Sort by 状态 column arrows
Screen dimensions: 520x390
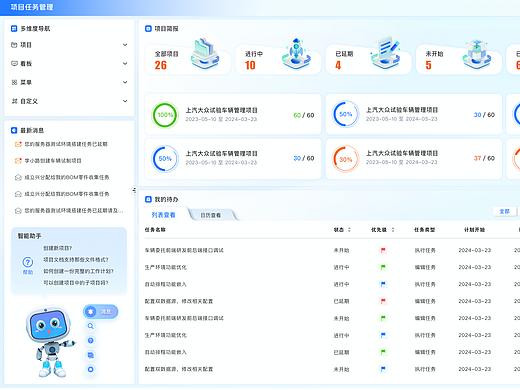[x=349, y=230]
